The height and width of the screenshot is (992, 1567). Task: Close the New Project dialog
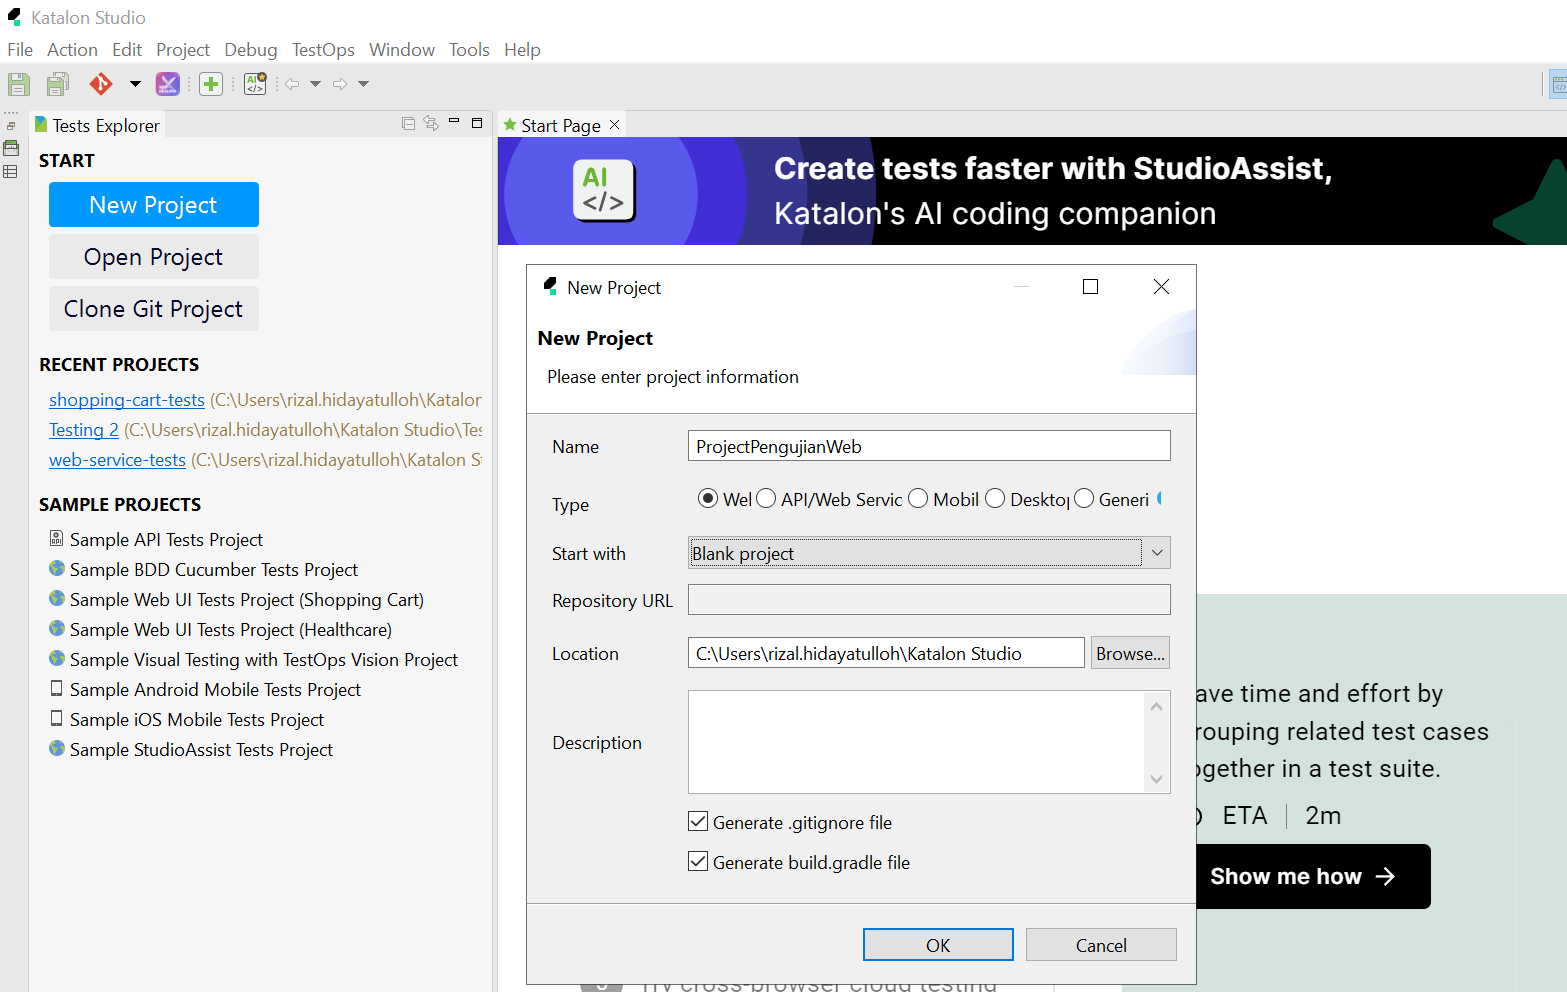point(1161,287)
